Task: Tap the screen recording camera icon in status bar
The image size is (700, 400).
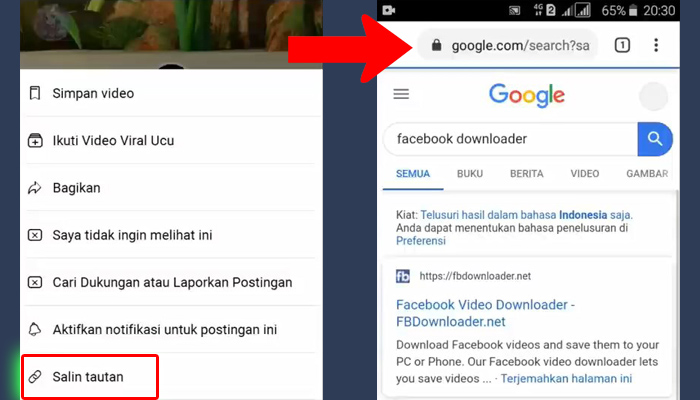Action: [x=389, y=10]
